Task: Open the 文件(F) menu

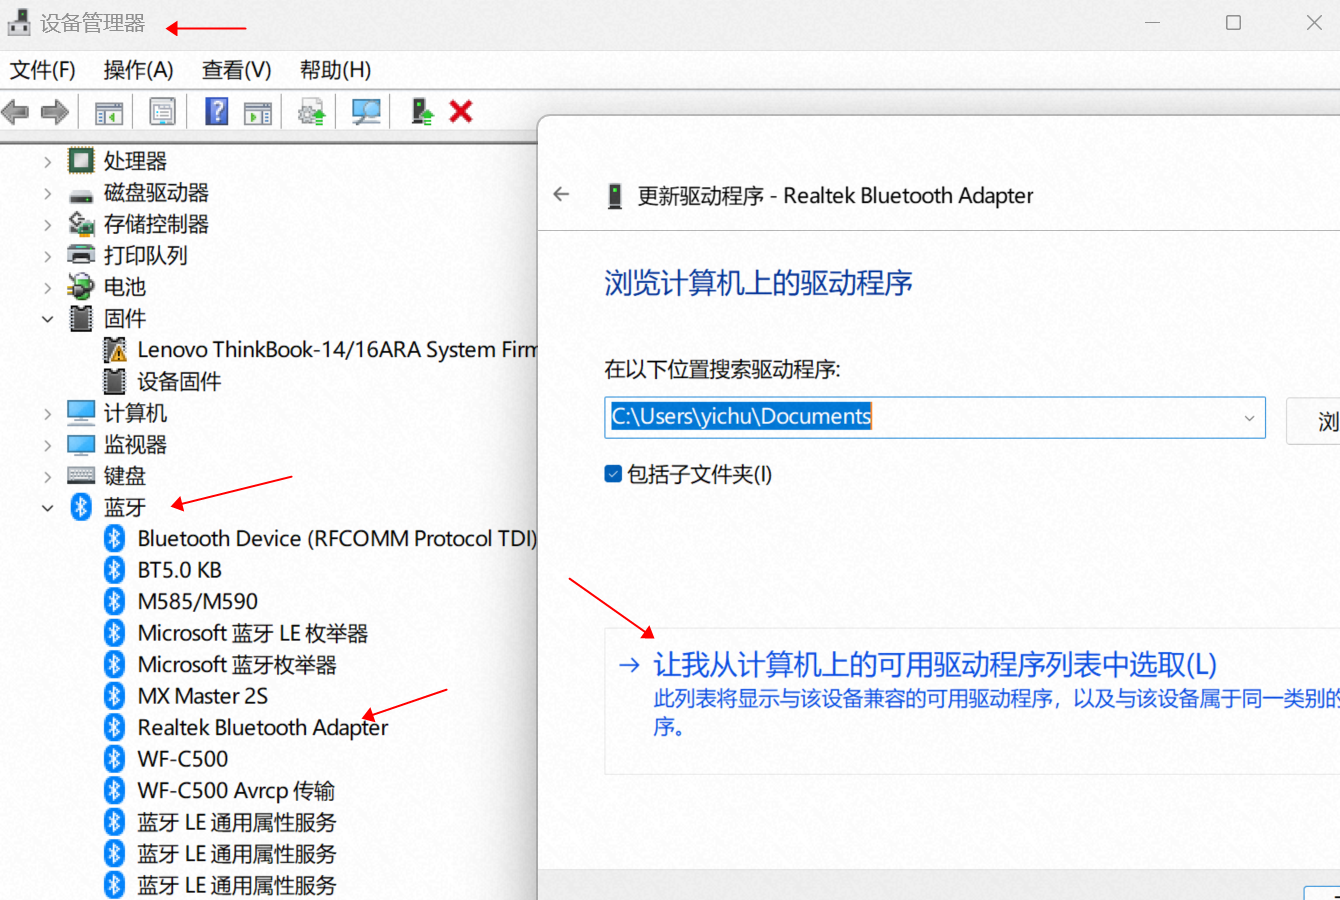Action: (x=42, y=70)
